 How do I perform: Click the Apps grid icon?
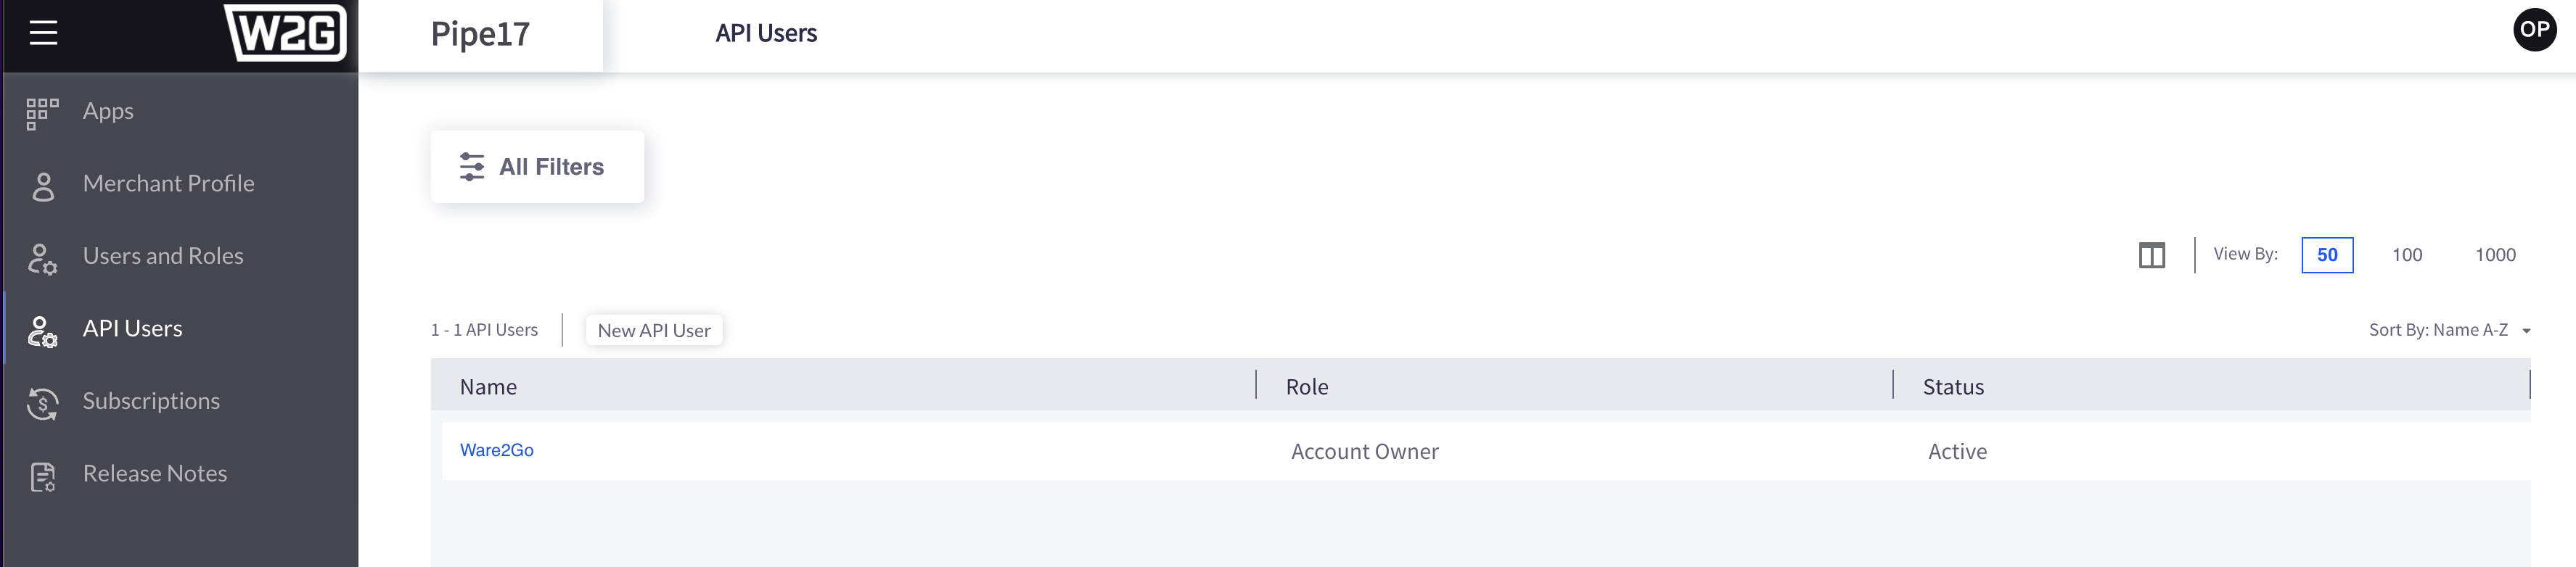coord(42,113)
